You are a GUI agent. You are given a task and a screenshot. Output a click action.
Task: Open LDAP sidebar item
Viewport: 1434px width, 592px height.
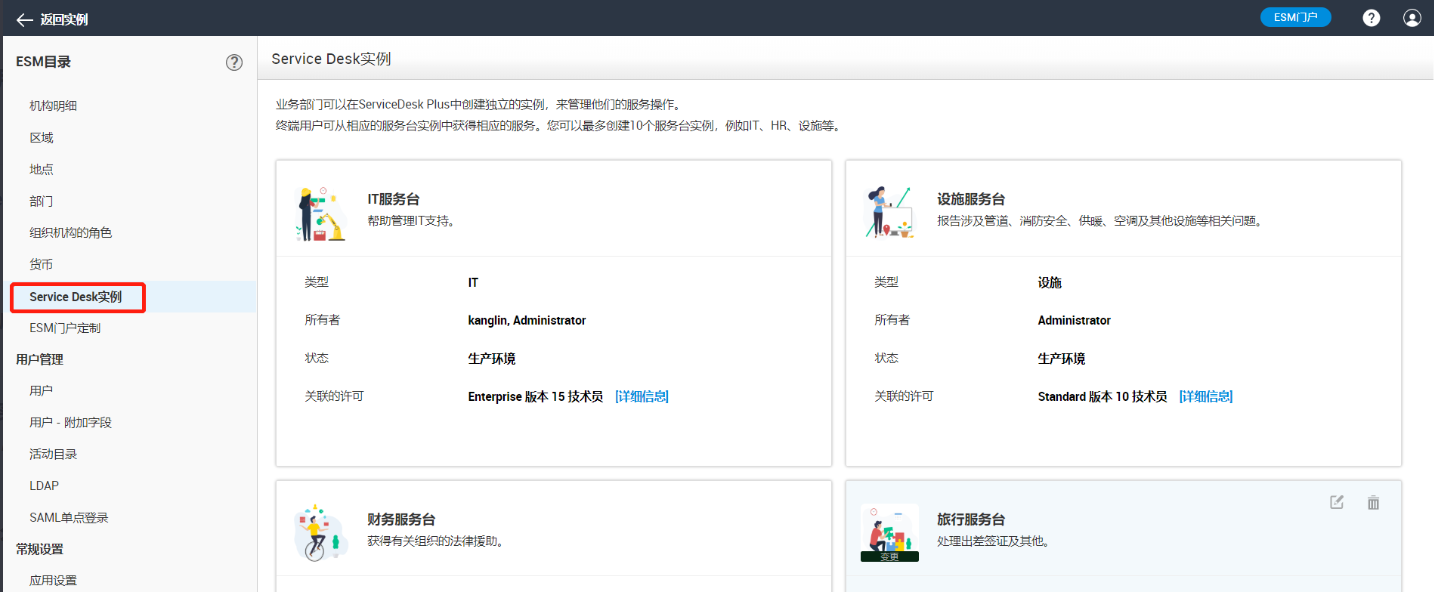pos(44,486)
